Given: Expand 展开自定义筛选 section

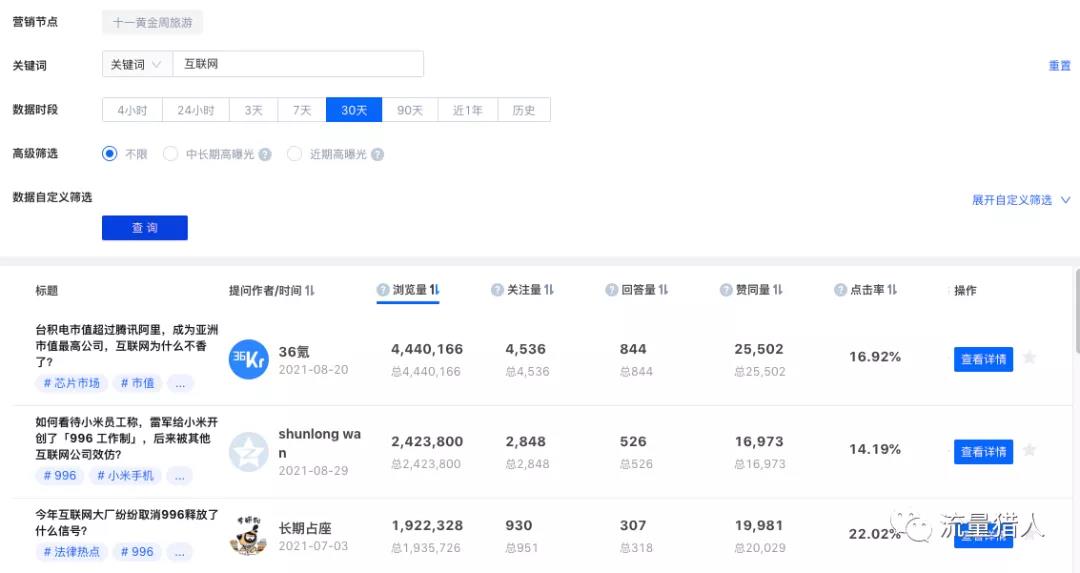Looking at the screenshot, I should [1020, 200].
